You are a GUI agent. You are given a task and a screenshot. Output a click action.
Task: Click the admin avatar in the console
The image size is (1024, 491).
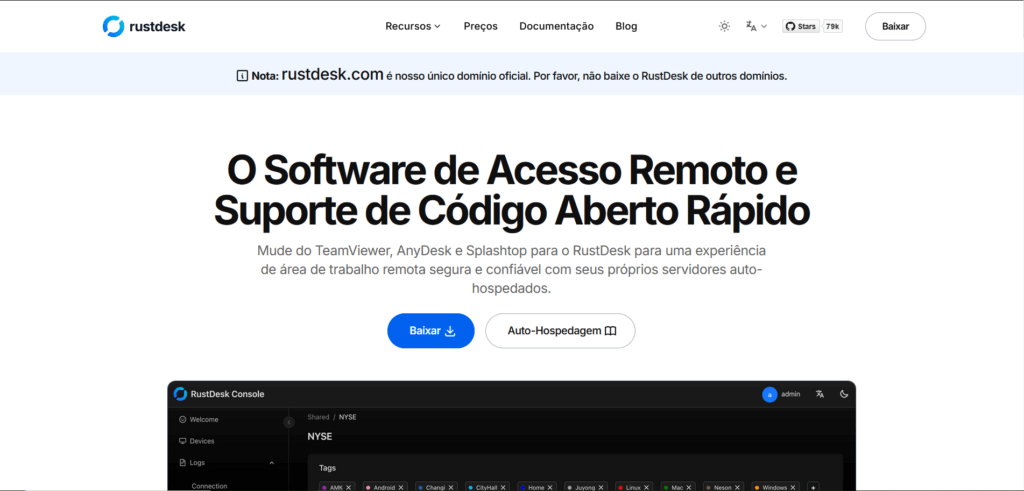(770, 394)
